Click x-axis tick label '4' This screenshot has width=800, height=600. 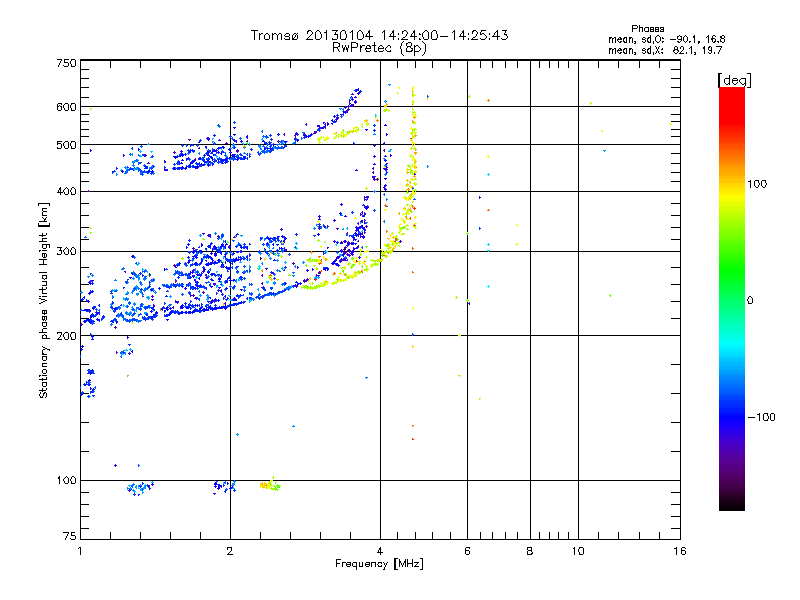tap(380, 551)
